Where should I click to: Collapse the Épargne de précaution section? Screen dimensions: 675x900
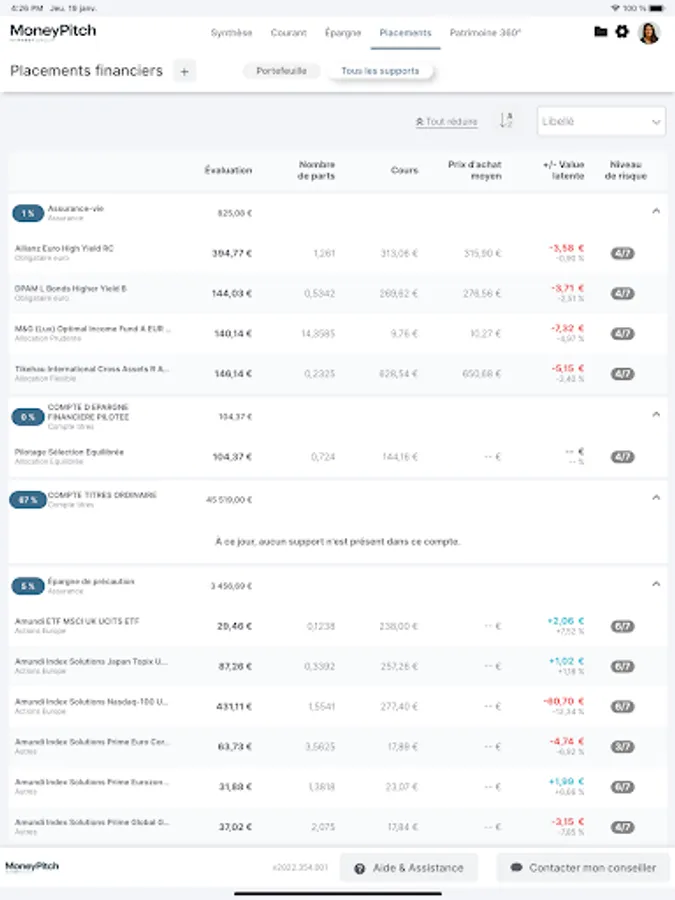[x=656, y=584]
